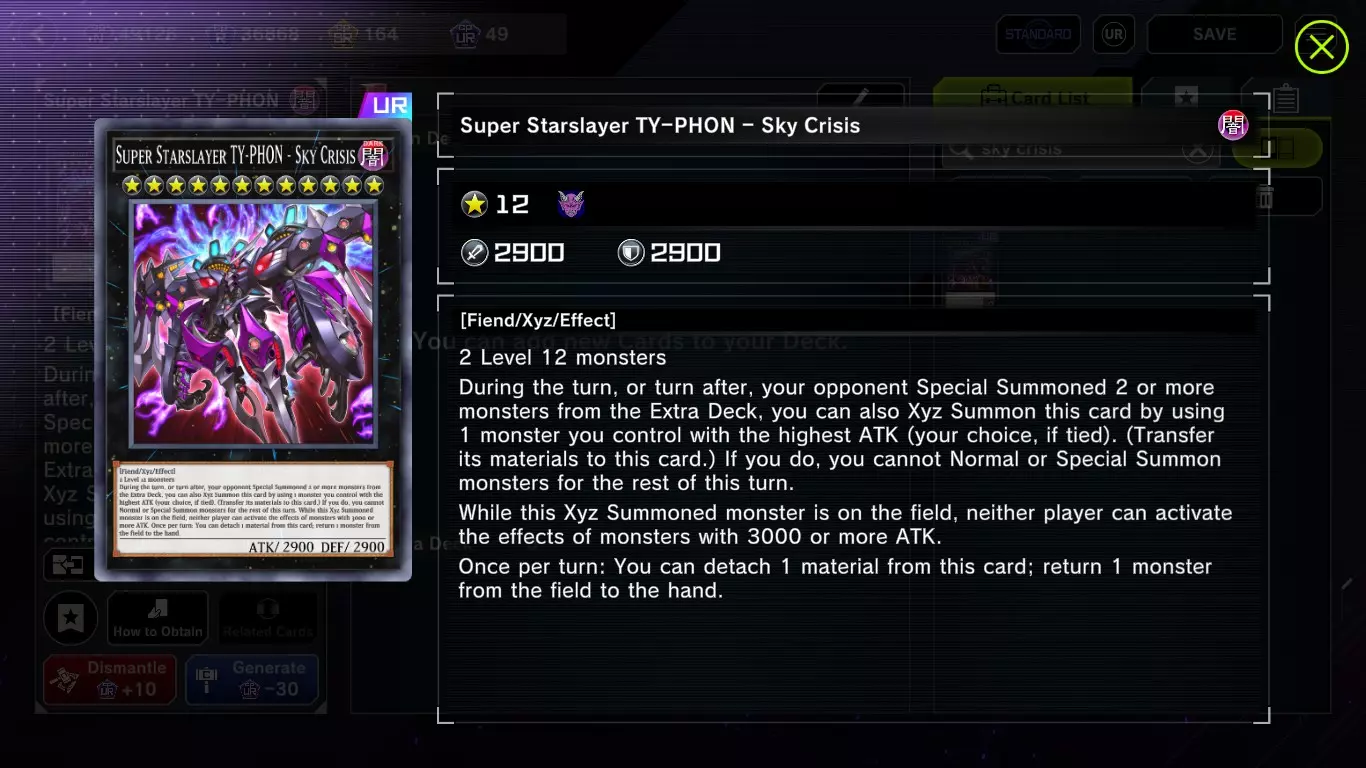Close the card detail overlay
The height and width of the screenshot is (768, 1366).
(1321, 47)
